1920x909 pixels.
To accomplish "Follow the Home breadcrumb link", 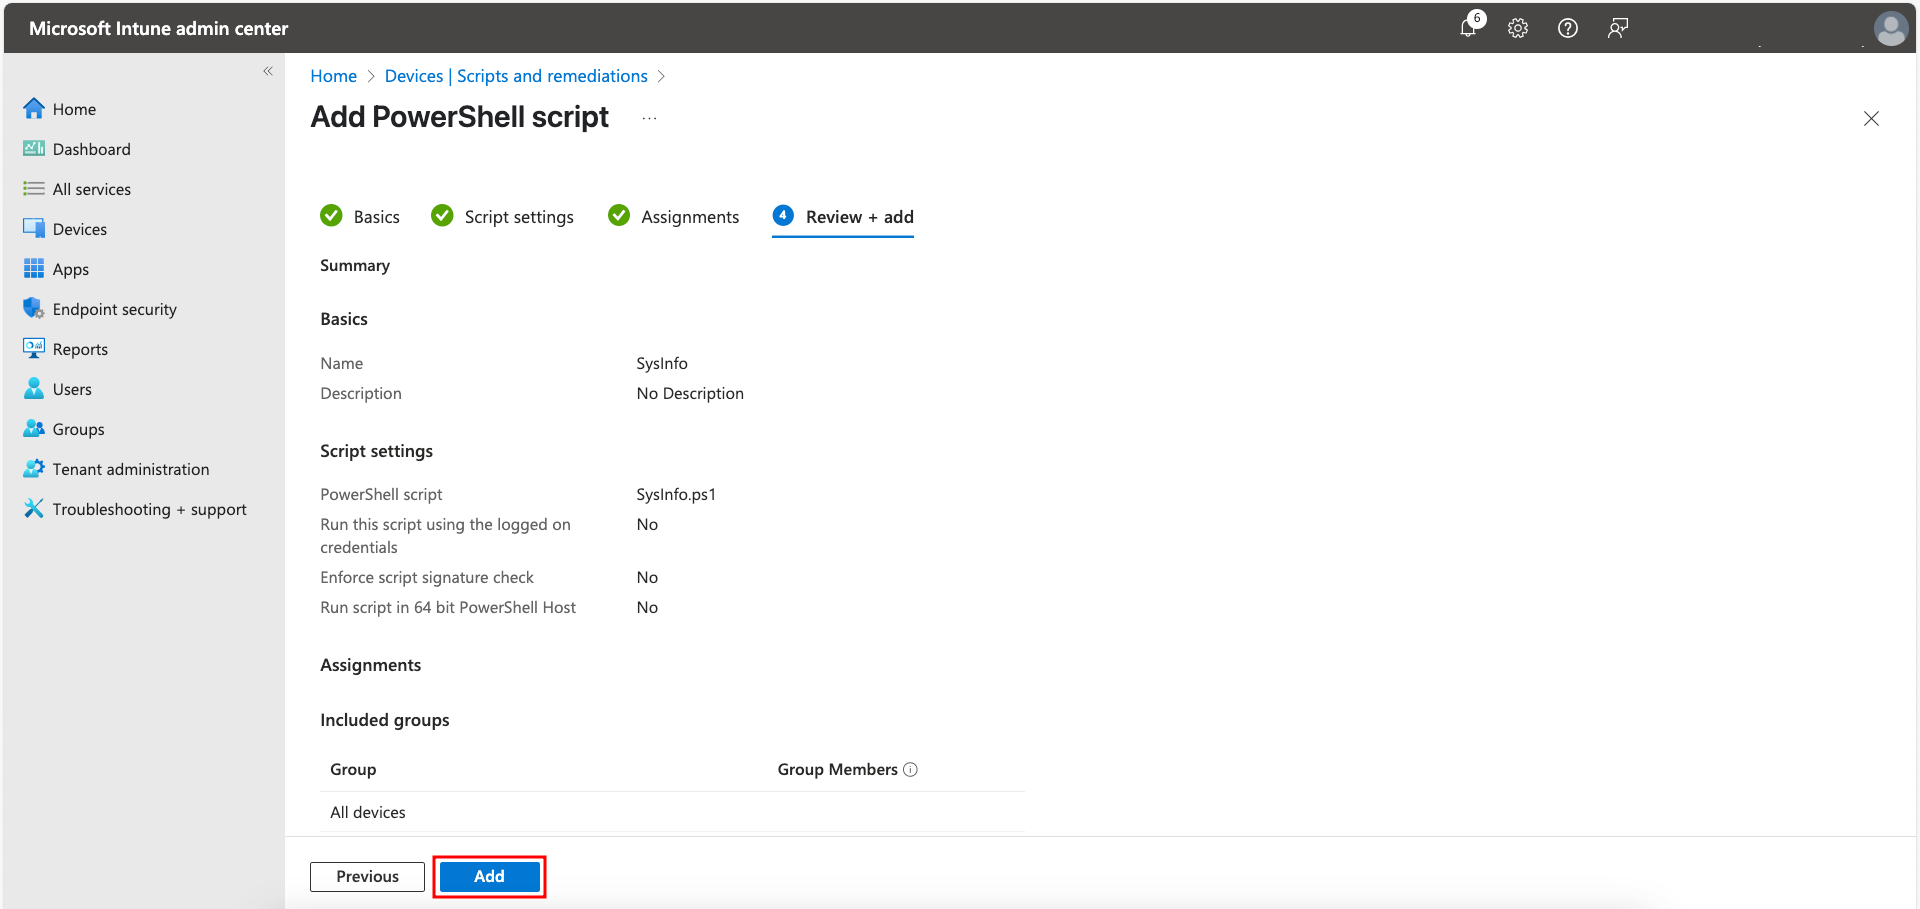I will (333, 76).
